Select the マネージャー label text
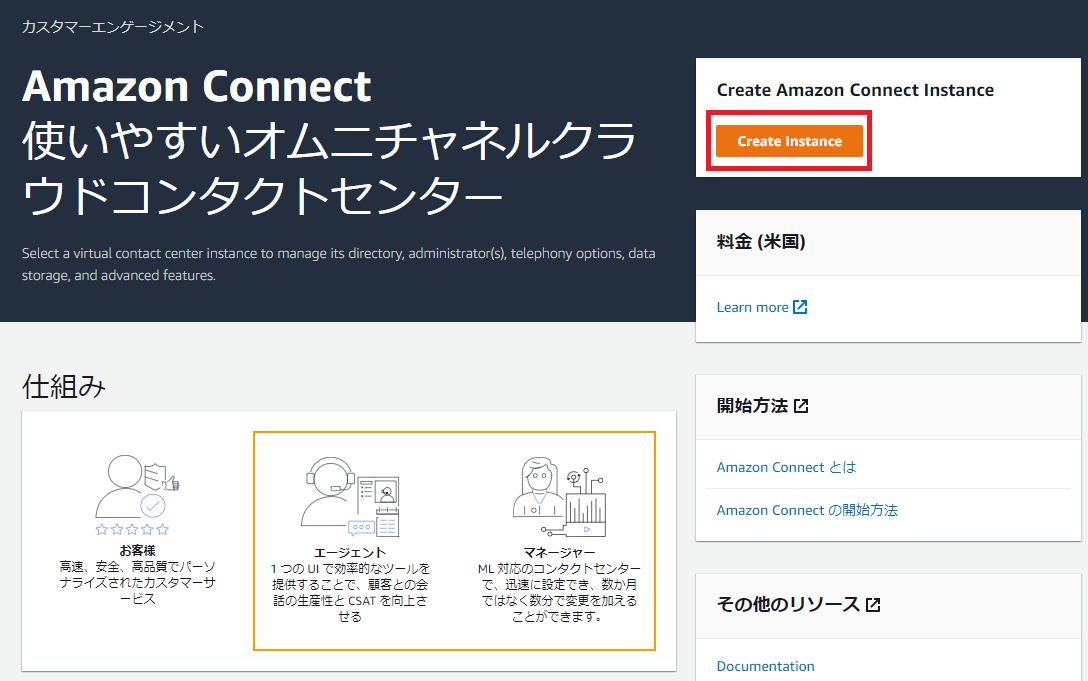1088x681 pixels. [559, 553]
